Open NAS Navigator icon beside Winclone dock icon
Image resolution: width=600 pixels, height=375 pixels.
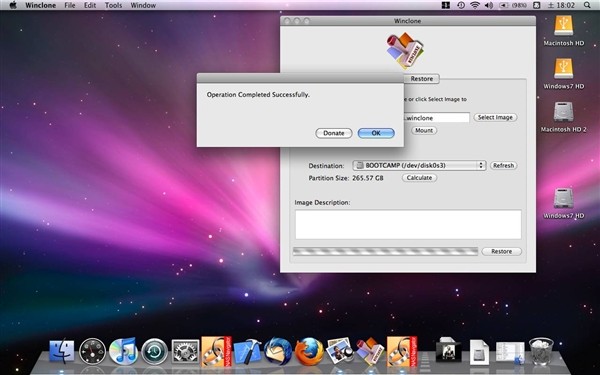[401, 351]
